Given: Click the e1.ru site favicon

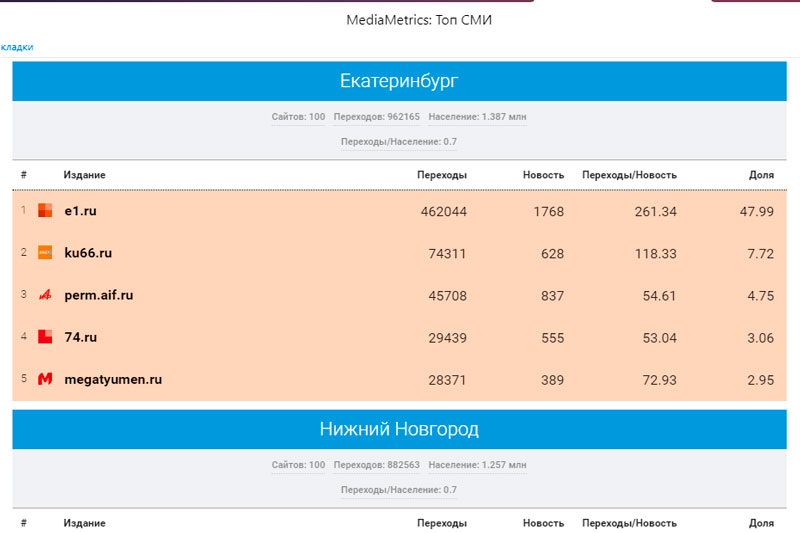Looking at the screenshot, I should pyautogui.click(x=45, y=211).
